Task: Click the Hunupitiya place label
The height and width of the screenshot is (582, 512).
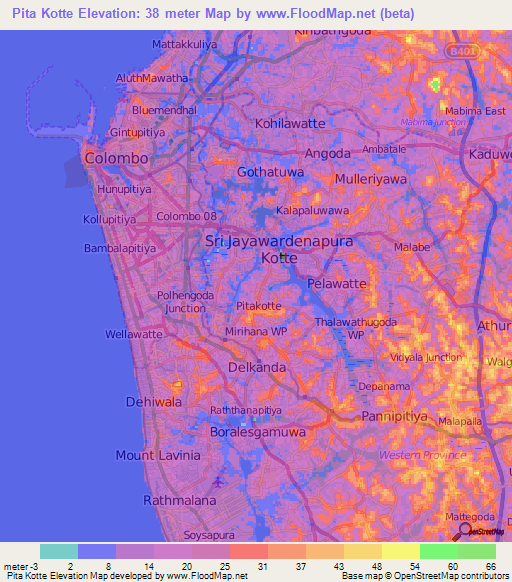Action: (x=124, y=189)
